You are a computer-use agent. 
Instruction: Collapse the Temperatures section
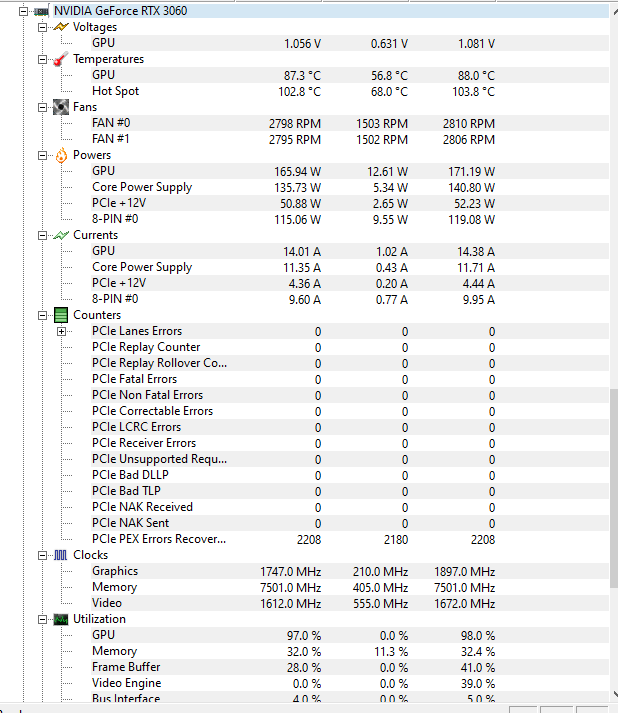point(42,59)
